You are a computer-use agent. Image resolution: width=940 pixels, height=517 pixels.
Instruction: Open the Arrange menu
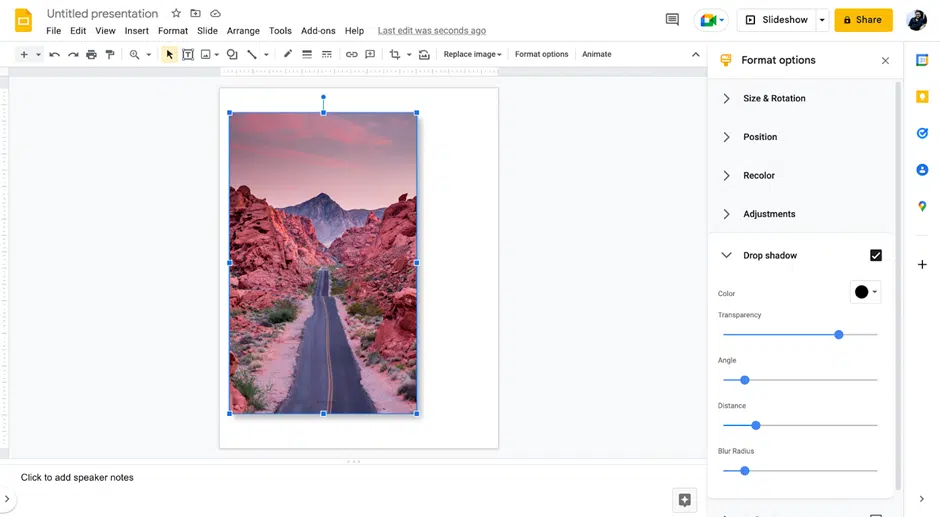tap(243, 31)
